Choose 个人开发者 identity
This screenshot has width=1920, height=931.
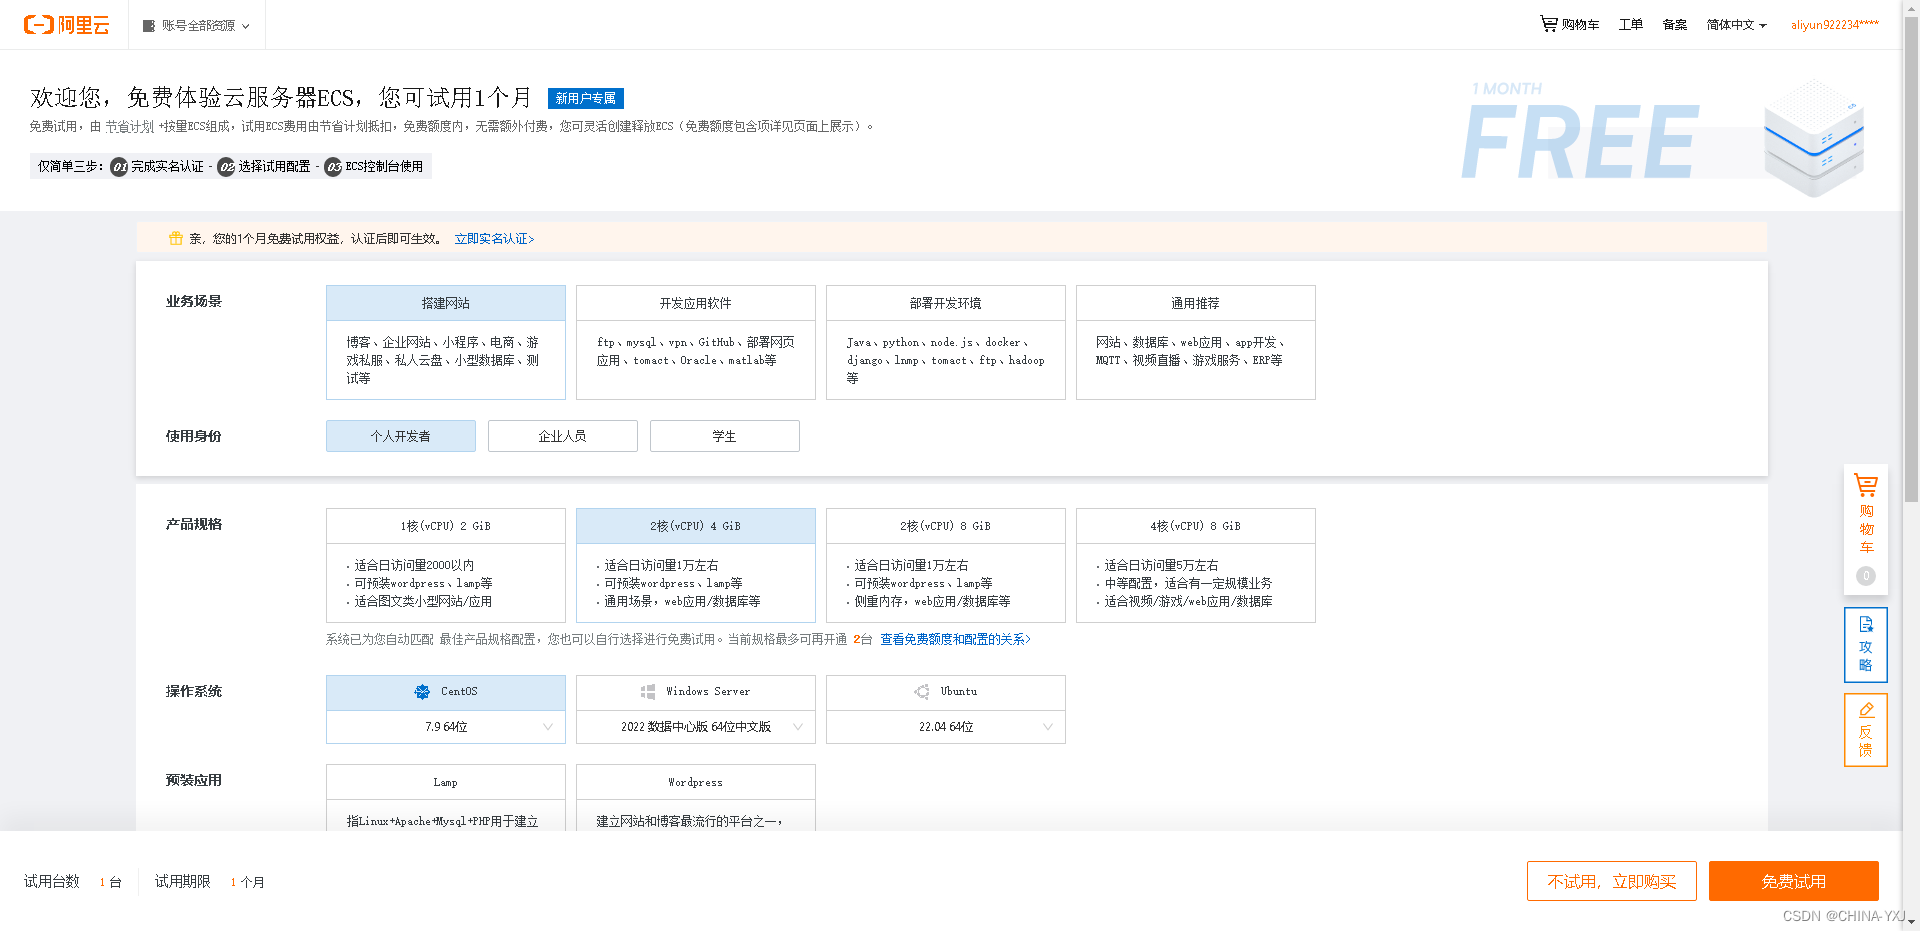[401, 436]
